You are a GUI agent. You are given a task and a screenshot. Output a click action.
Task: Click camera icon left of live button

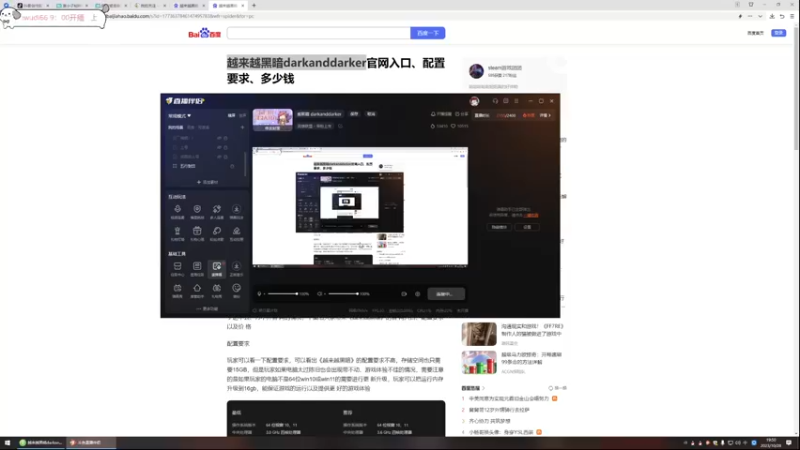pyautogui.click(x=404, y=294)
